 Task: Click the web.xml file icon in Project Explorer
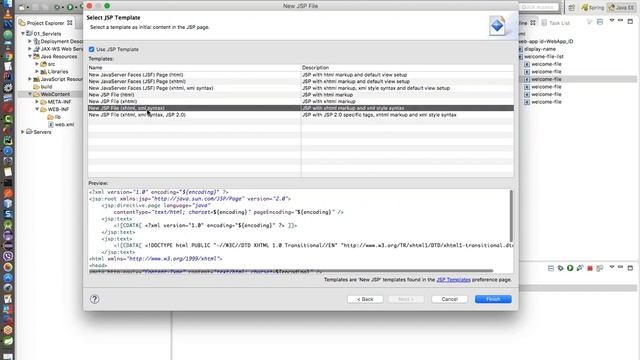[51, 124]
